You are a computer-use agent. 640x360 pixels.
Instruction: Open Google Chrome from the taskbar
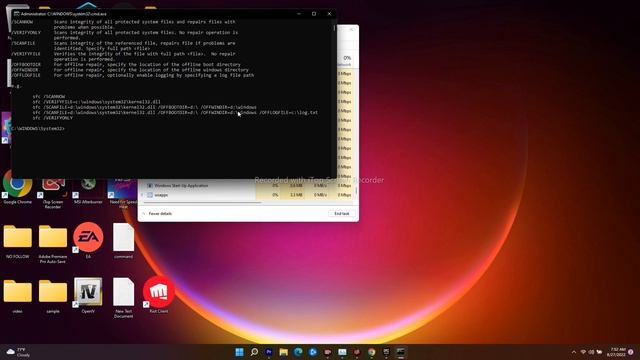[x=371, y=352]
